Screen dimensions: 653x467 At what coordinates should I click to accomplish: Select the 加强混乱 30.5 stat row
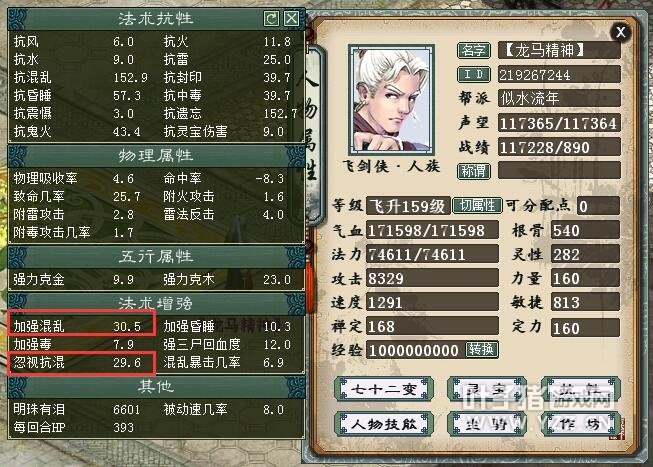pos(82,326)
